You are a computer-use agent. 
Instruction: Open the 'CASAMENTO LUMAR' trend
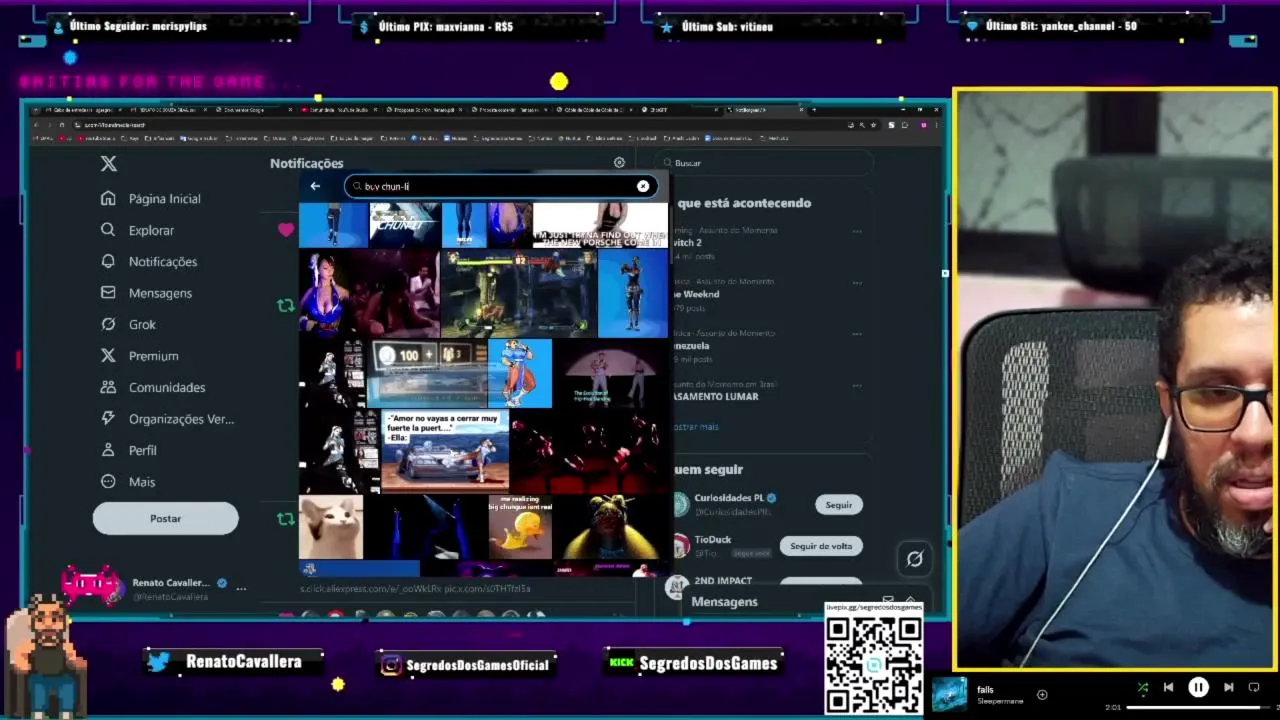(717, 396)
